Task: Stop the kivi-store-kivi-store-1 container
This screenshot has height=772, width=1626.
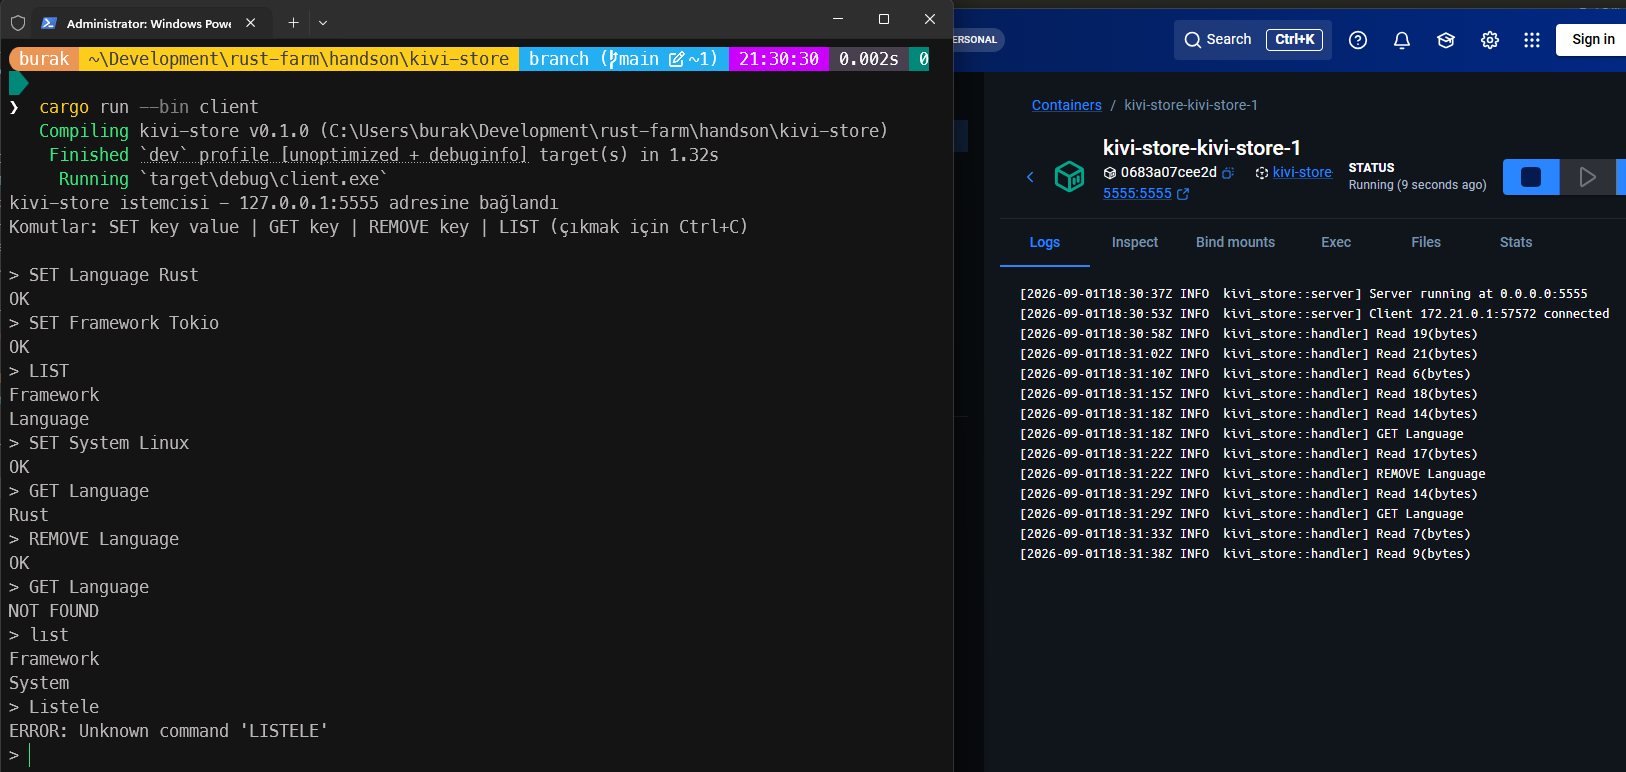Action: [1531, 177]
